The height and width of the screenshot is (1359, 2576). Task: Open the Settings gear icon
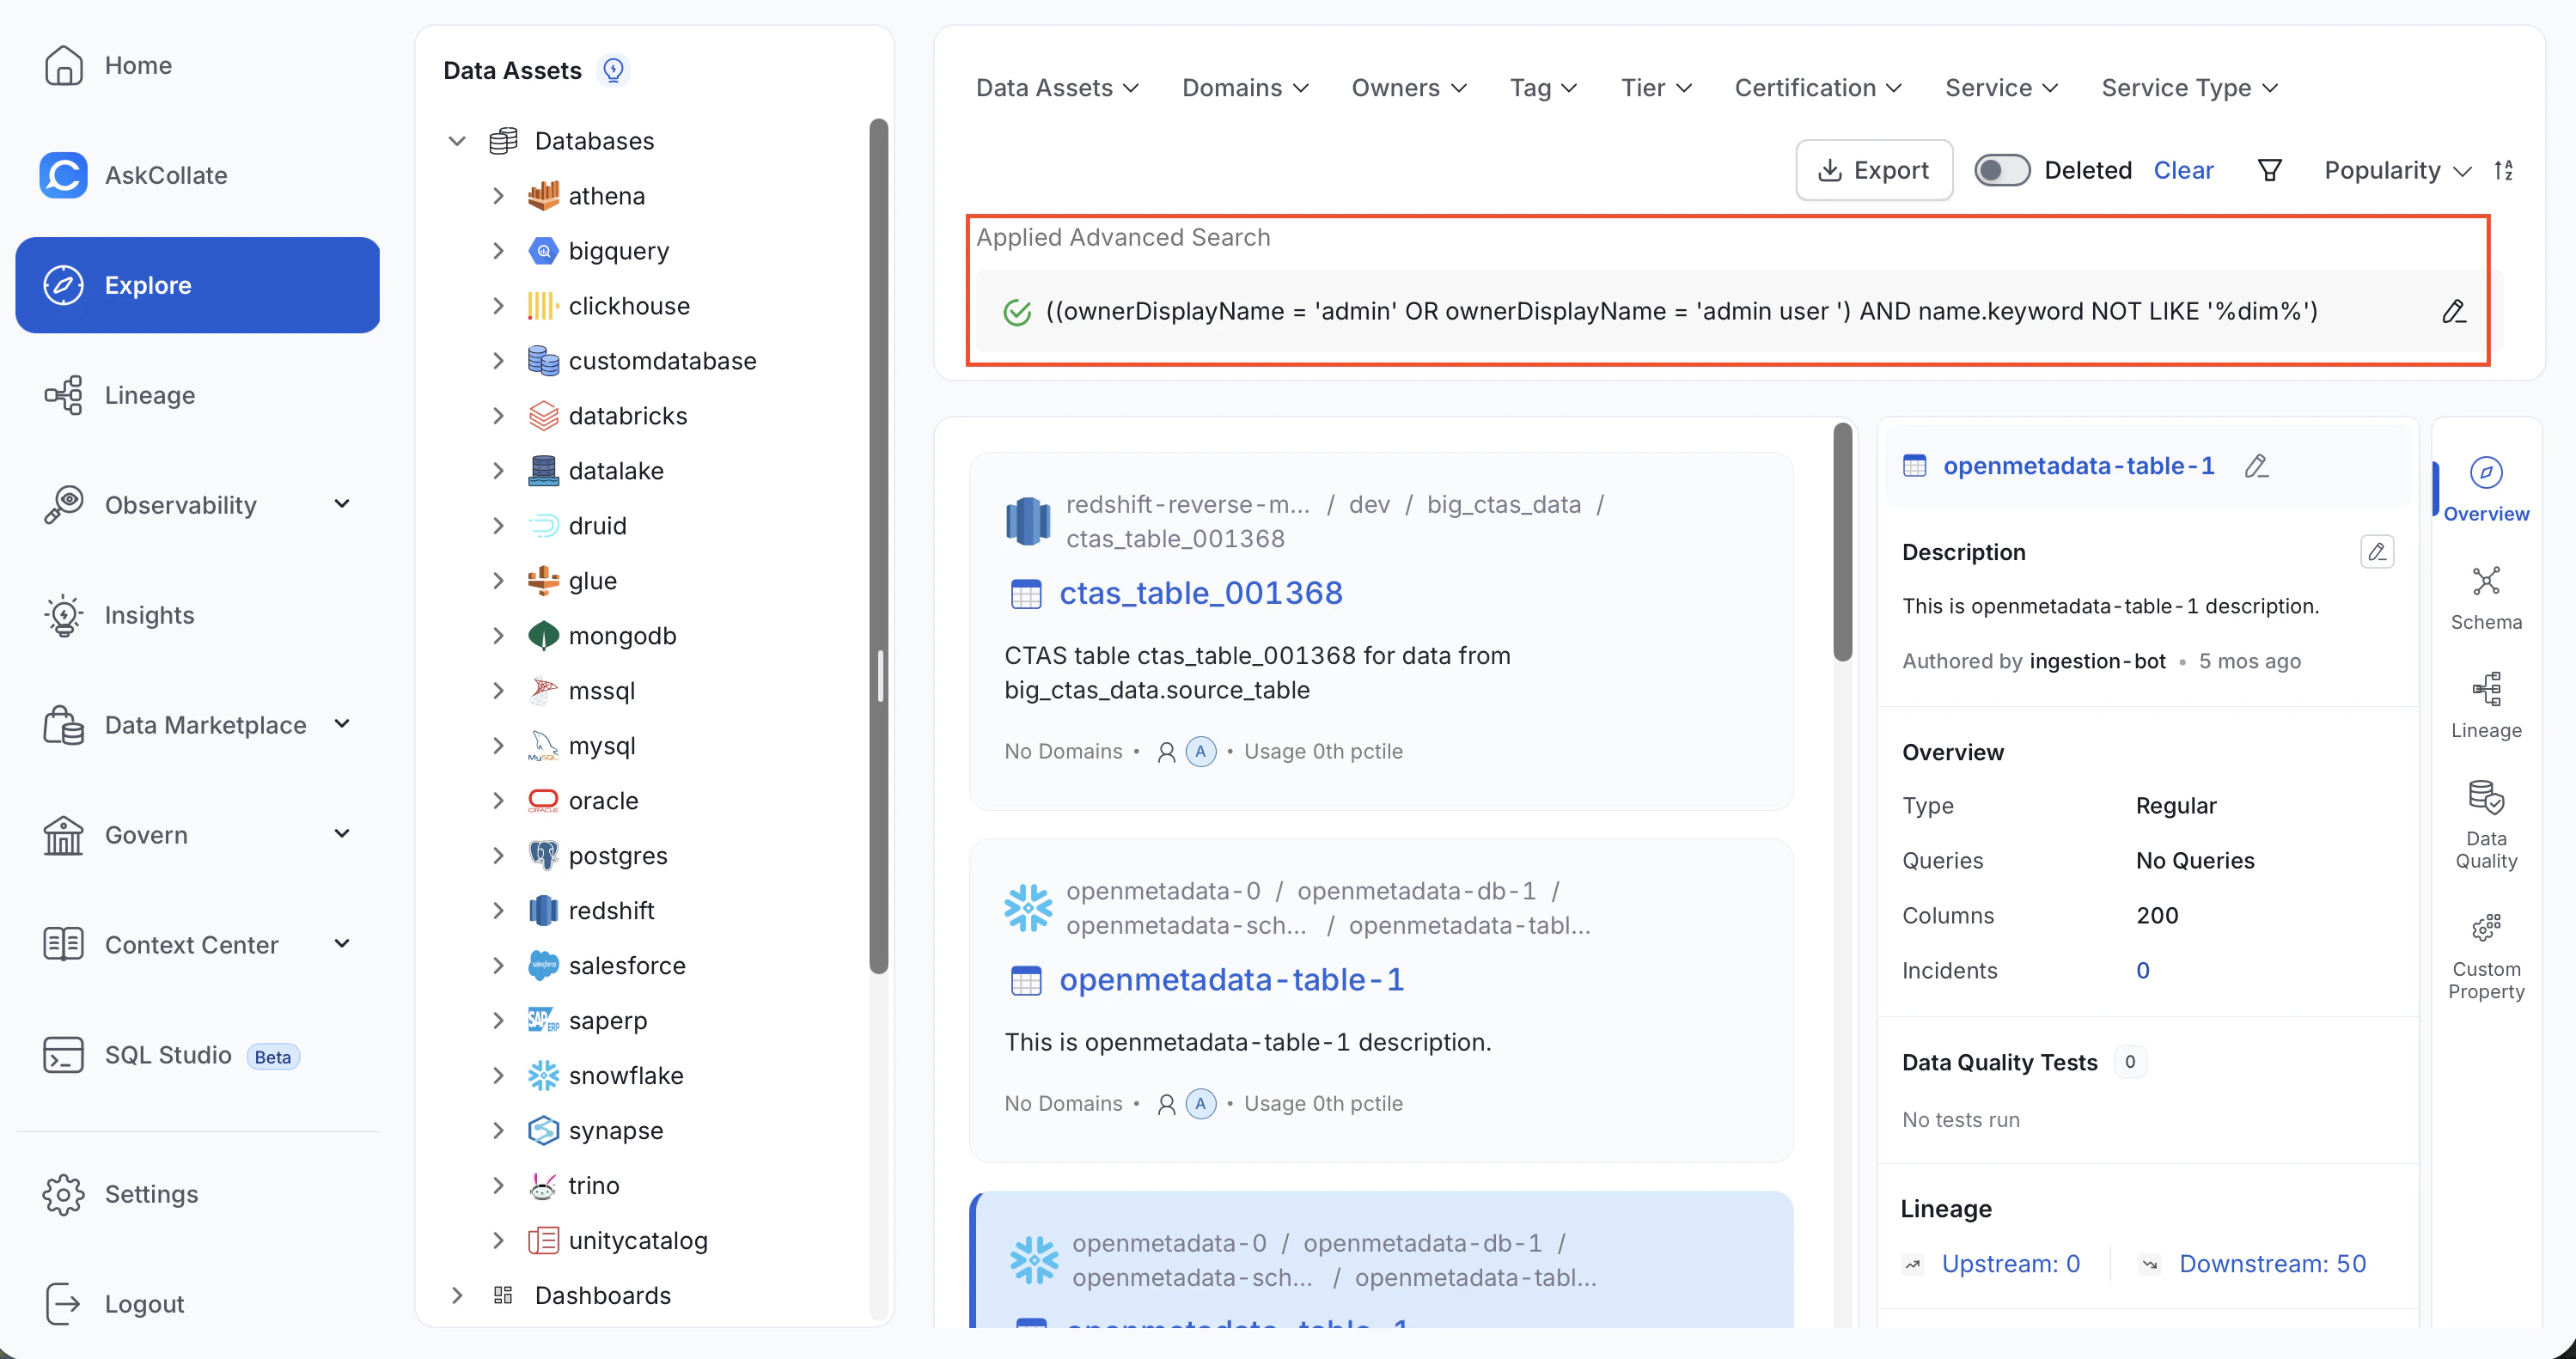pos(63,1194)
